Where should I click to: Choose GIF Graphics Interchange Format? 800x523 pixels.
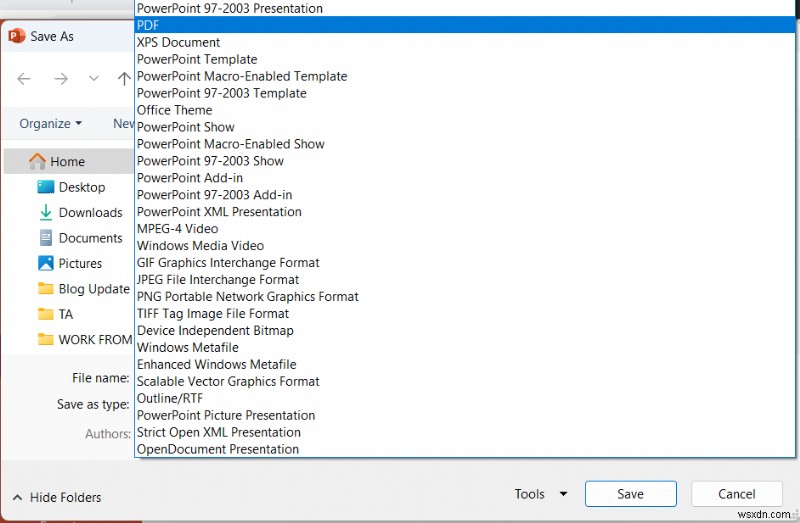tap(465, 262)
